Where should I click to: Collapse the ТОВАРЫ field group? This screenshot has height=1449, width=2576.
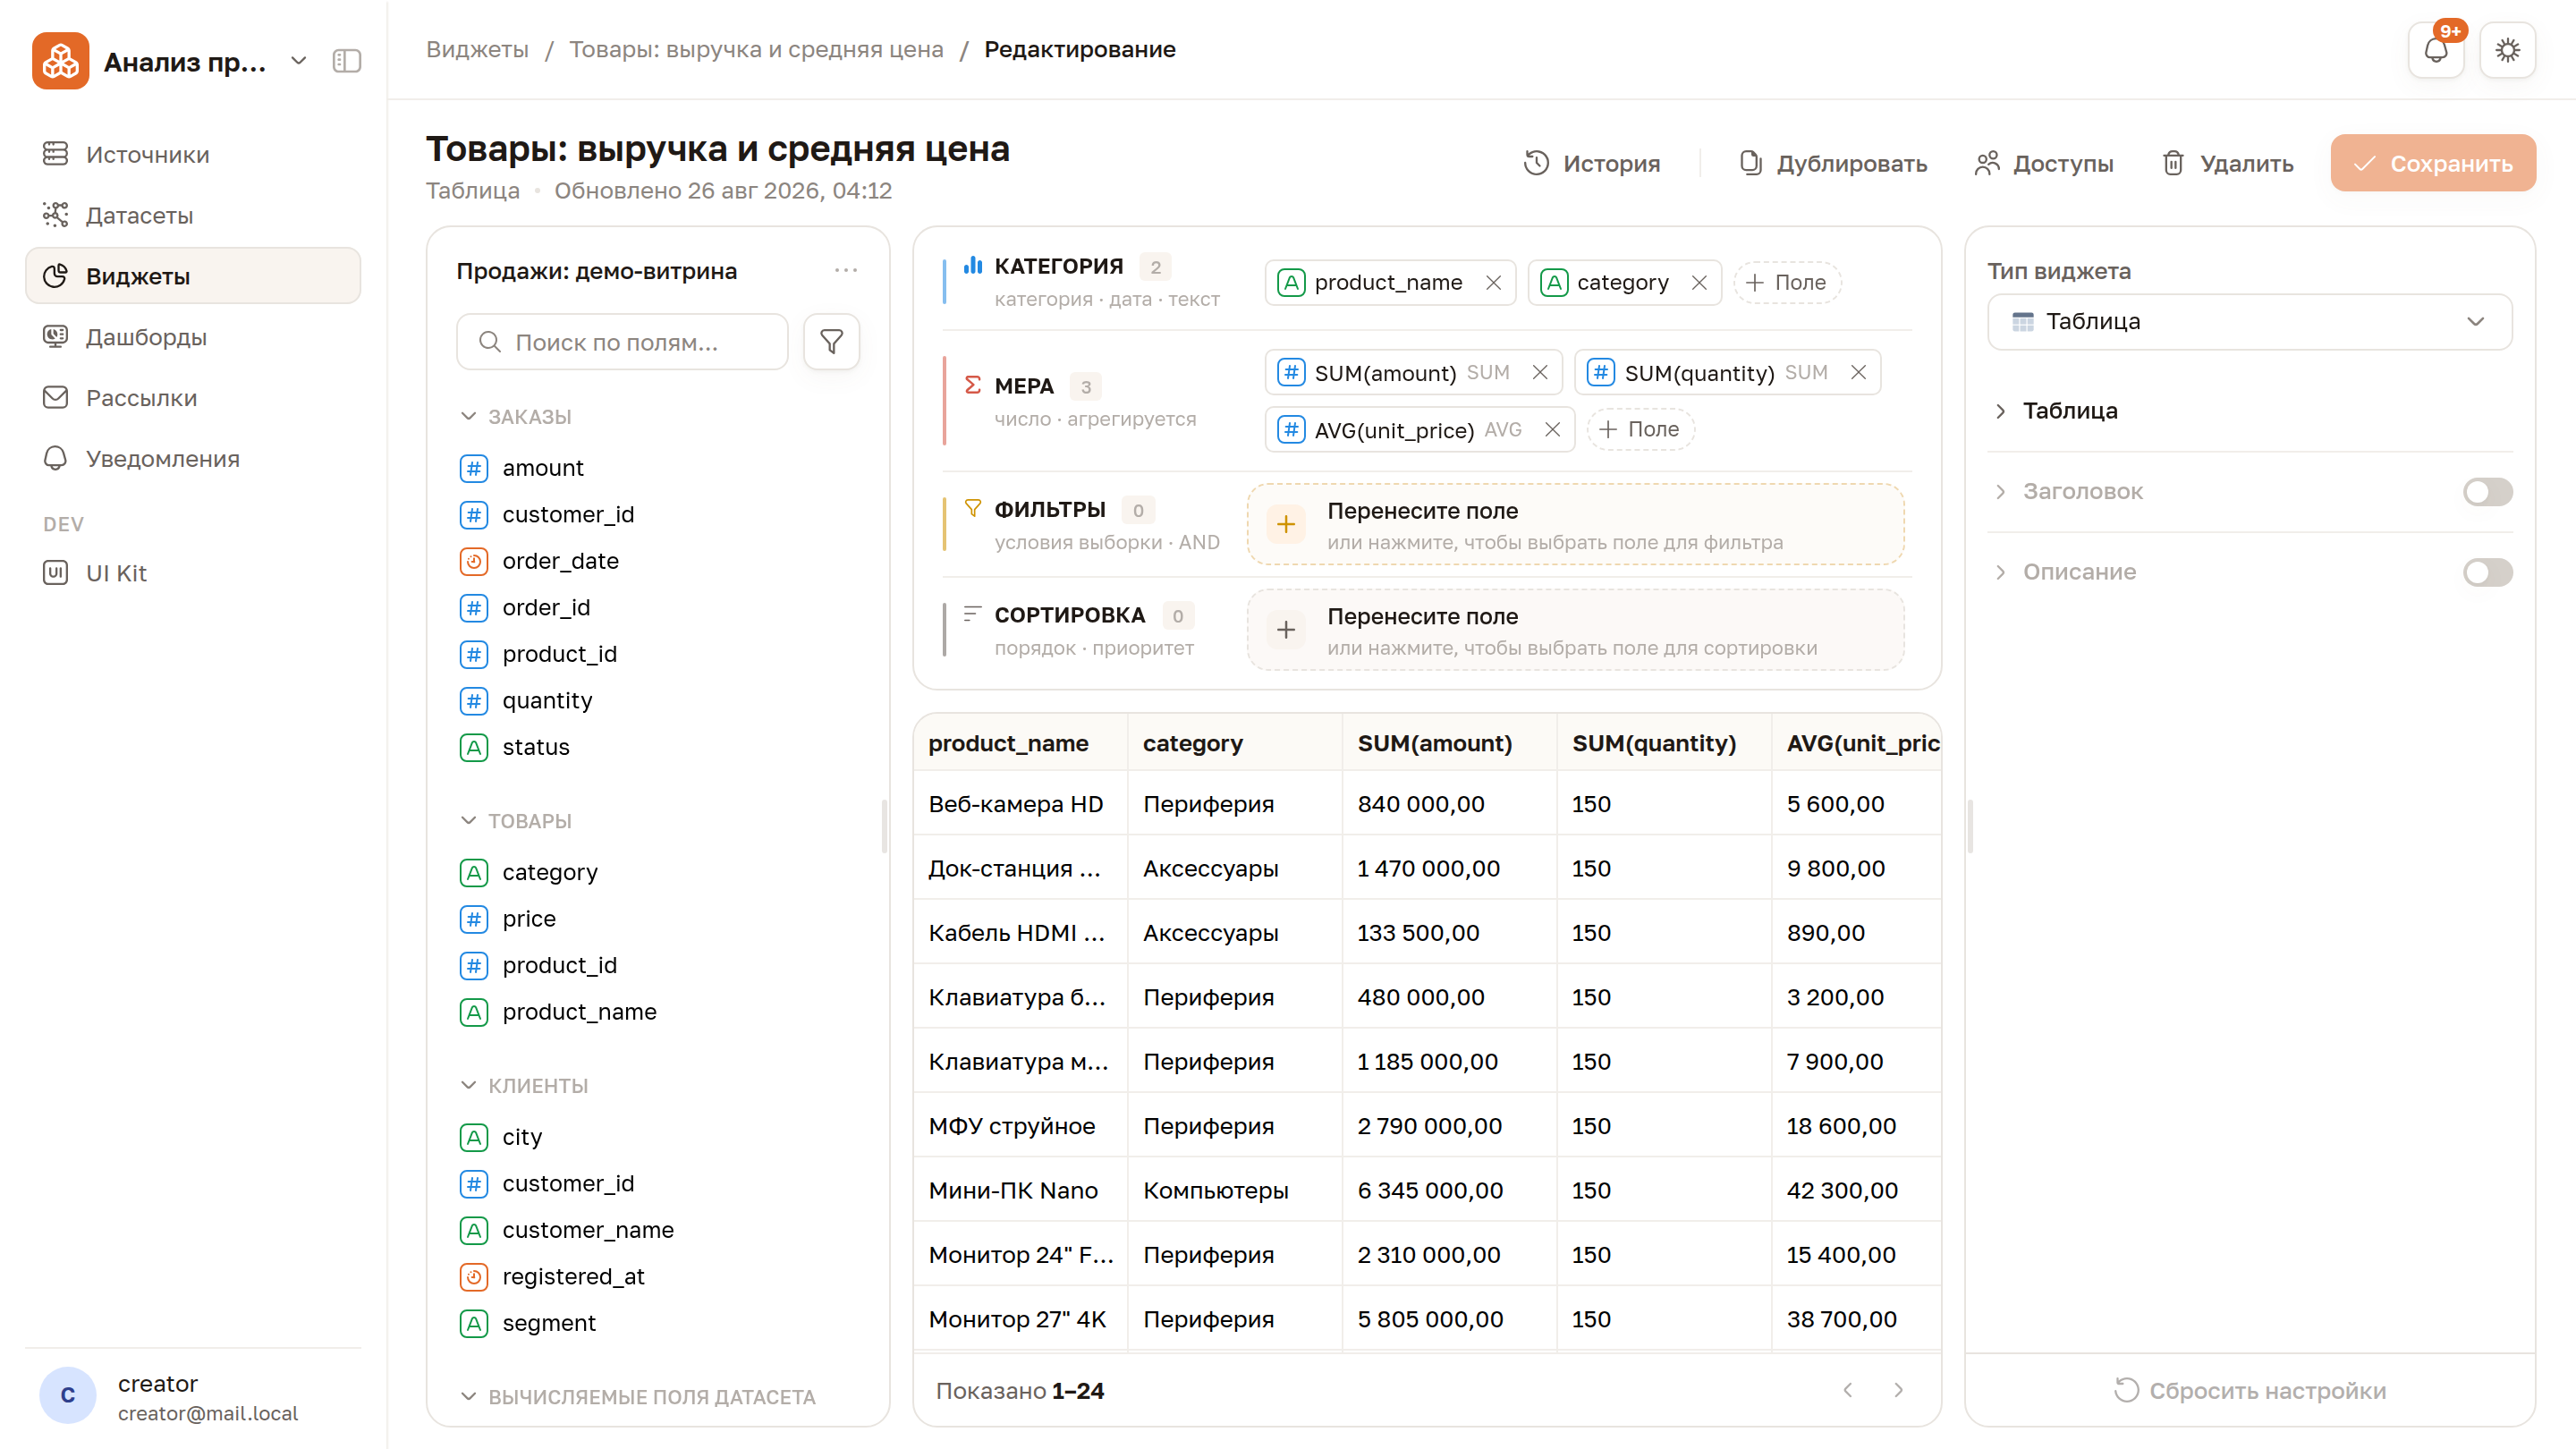click(x=515, y=820)
